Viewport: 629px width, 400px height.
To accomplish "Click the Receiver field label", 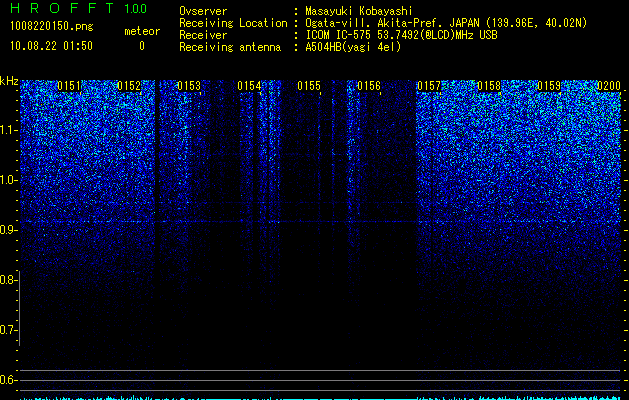I will (203, 35).
